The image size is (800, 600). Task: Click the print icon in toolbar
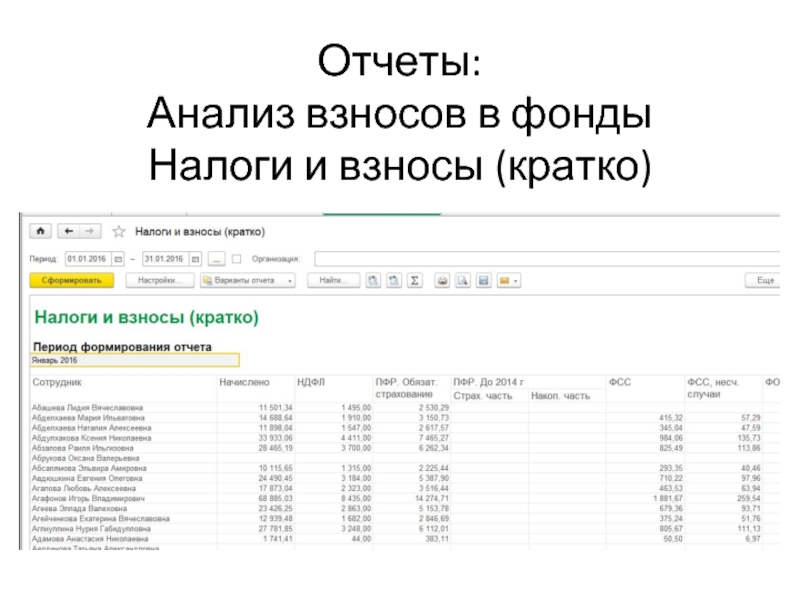(442, 281)
